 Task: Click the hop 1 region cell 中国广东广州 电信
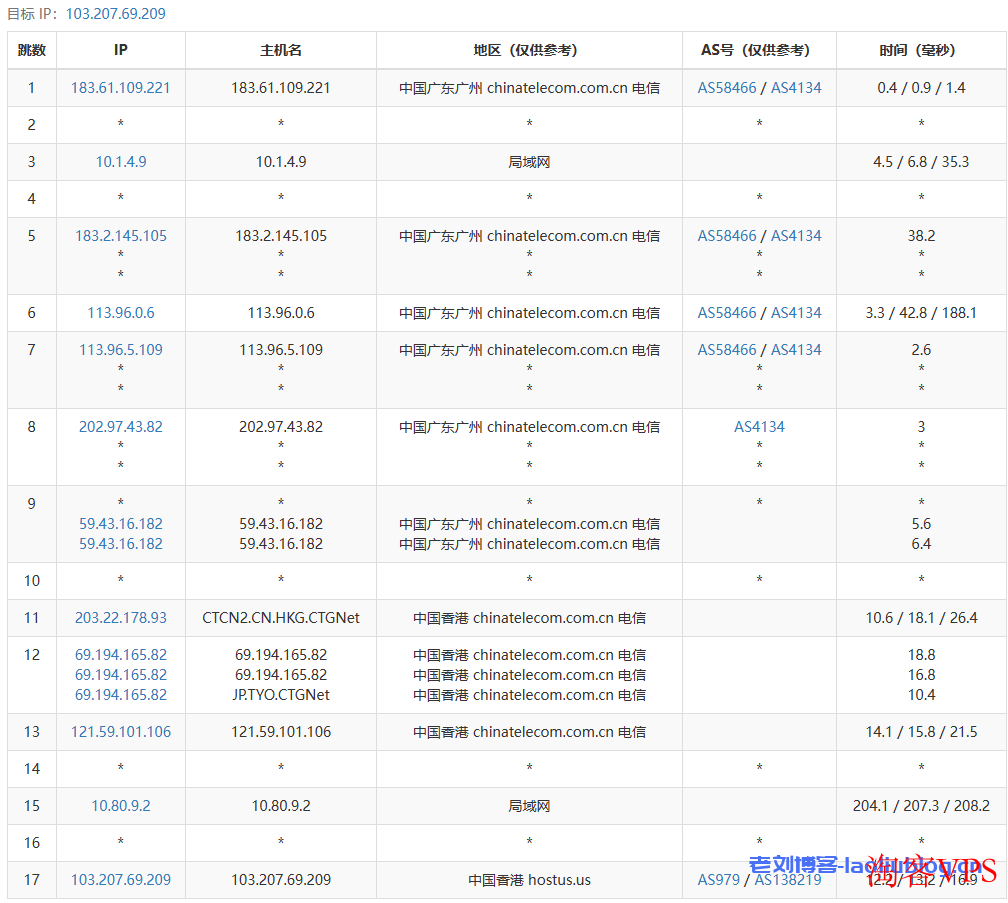coord(529,88)
